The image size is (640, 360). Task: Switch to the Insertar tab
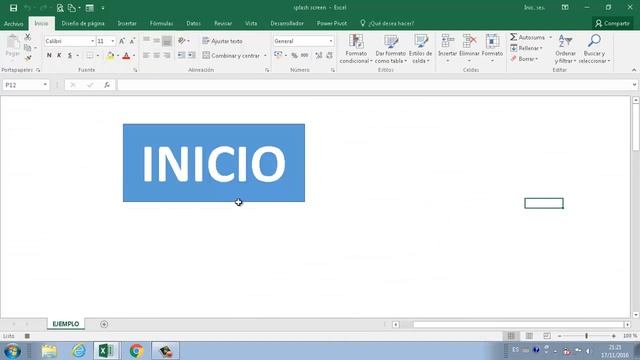click(x=127, y=24)
